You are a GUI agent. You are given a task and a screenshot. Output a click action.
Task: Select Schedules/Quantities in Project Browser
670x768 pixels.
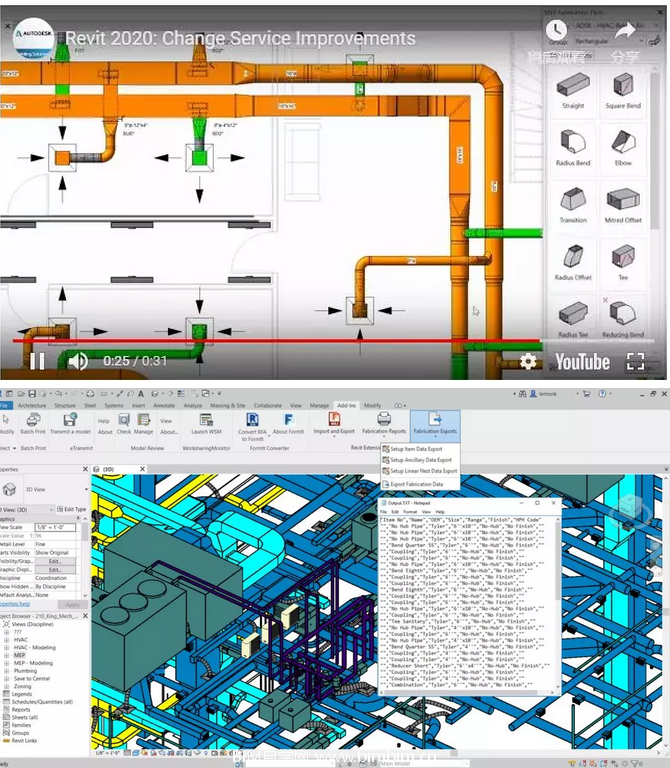tap(42, 702)
